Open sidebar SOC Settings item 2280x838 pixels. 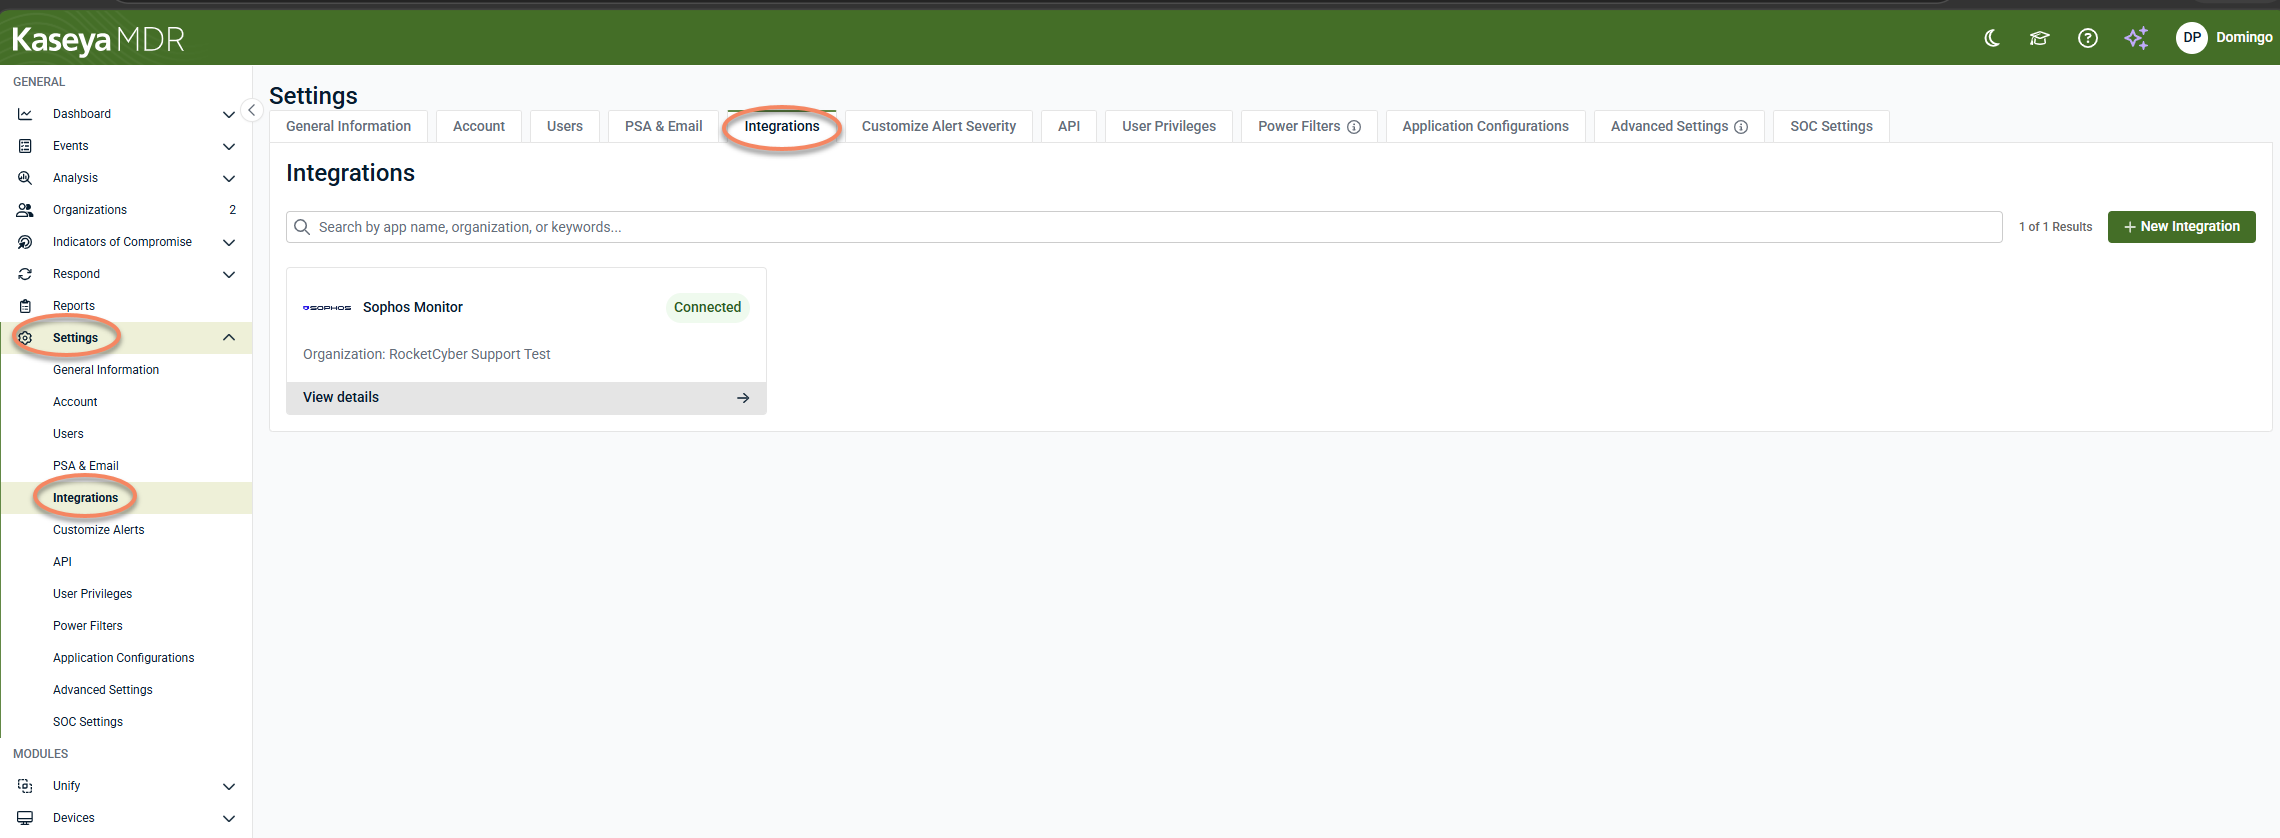point(126,722)
